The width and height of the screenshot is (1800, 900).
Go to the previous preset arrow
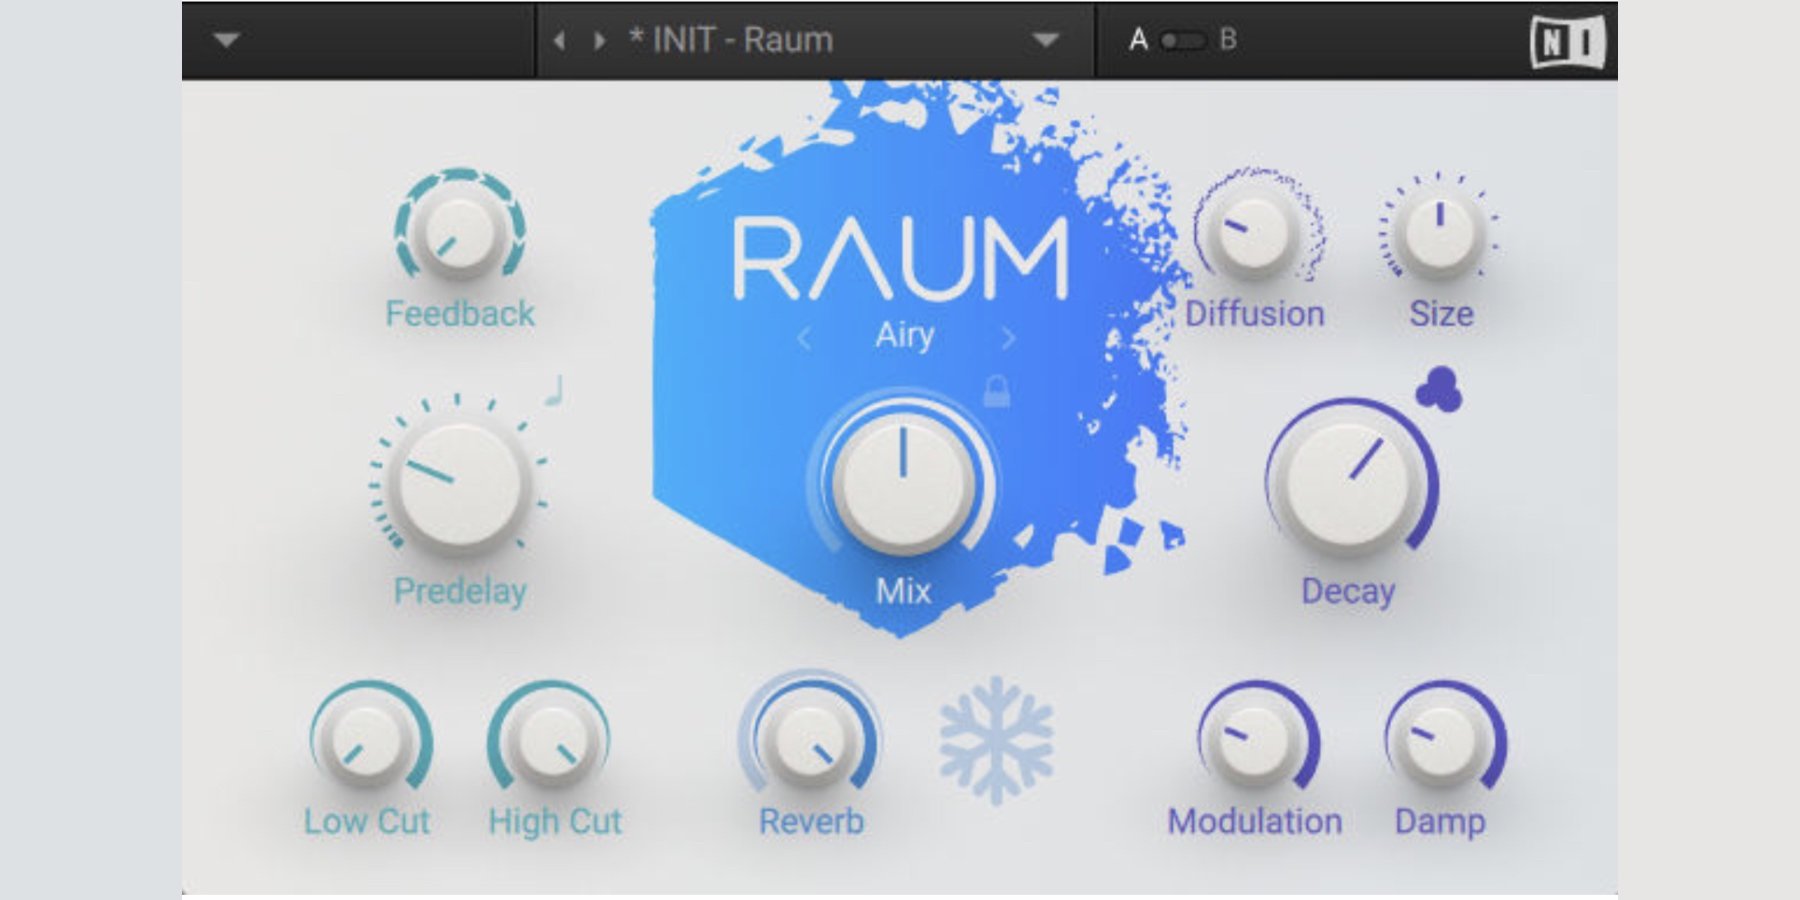pyautogui.click(x=559, y=41)
